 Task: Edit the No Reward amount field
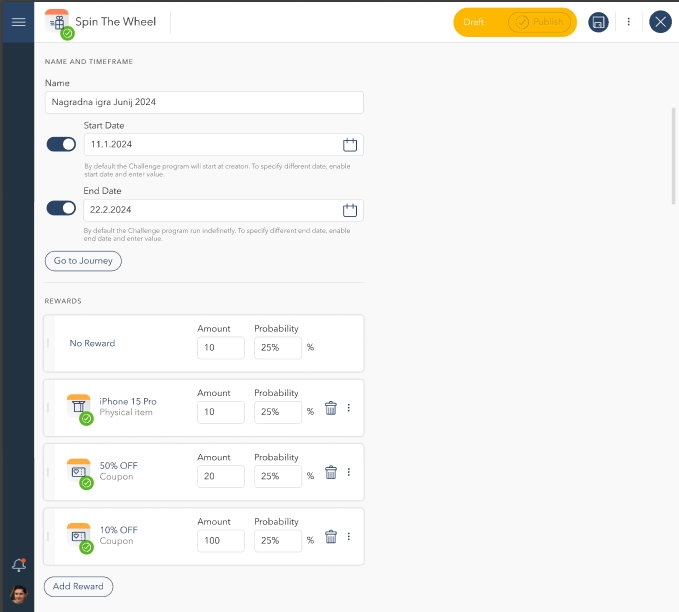click(x=221, y=348)
